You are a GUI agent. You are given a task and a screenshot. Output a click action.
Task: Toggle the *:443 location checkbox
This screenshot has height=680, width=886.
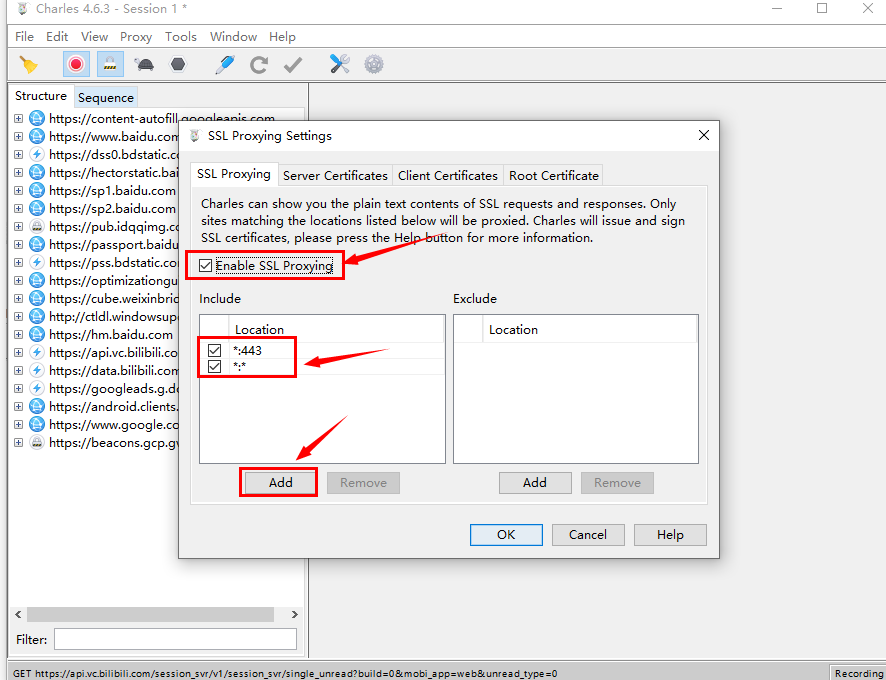[x=214, y=350]
